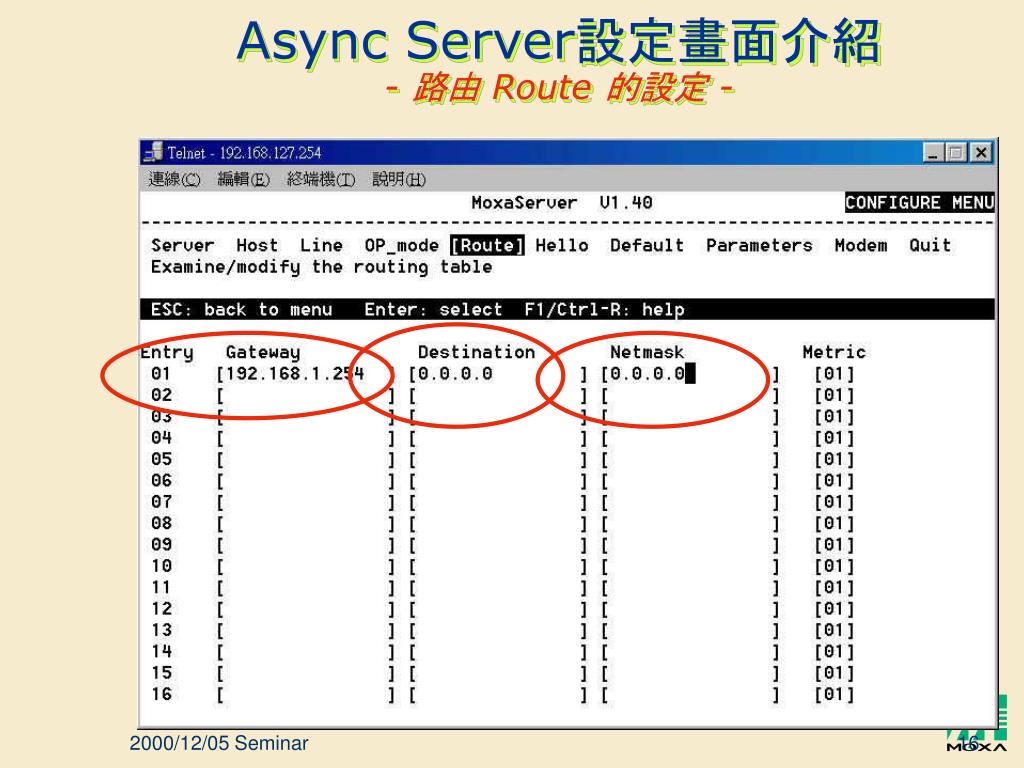Select the Quit menu option
Screen dimensions: 1024x768
point(930,246)
